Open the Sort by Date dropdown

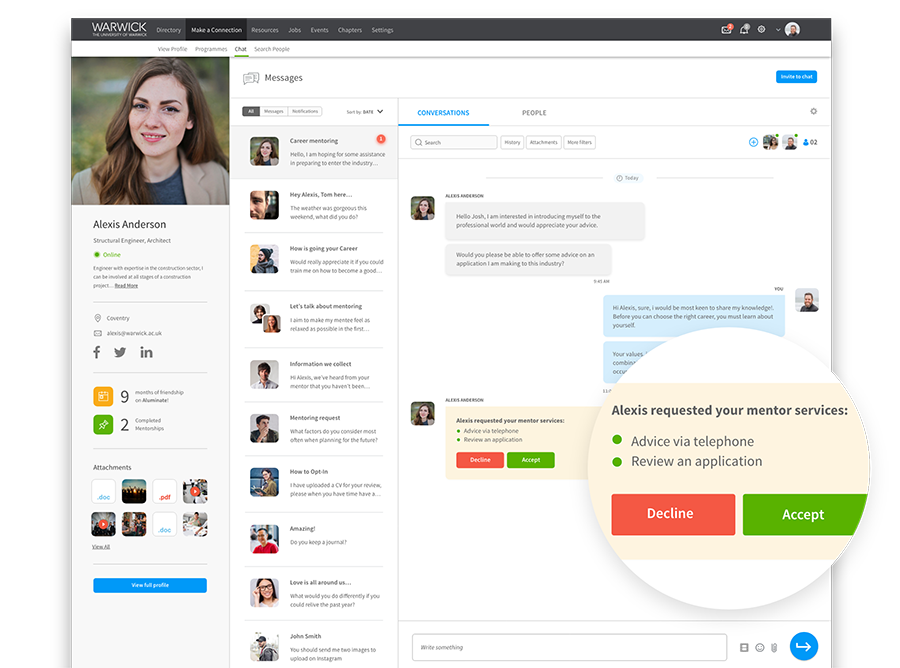coord(364,112)
